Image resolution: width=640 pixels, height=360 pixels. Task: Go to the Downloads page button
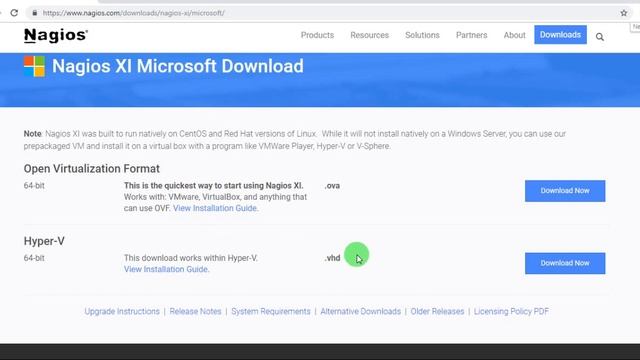tap(560, 35)
